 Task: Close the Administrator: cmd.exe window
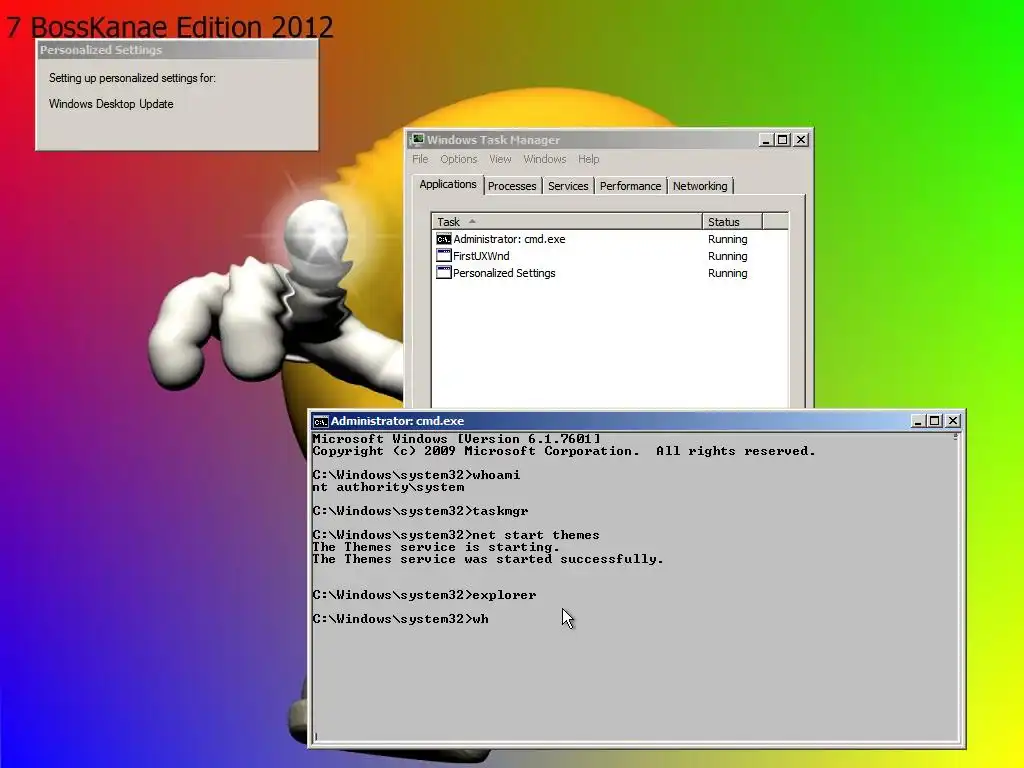[953, 421]
